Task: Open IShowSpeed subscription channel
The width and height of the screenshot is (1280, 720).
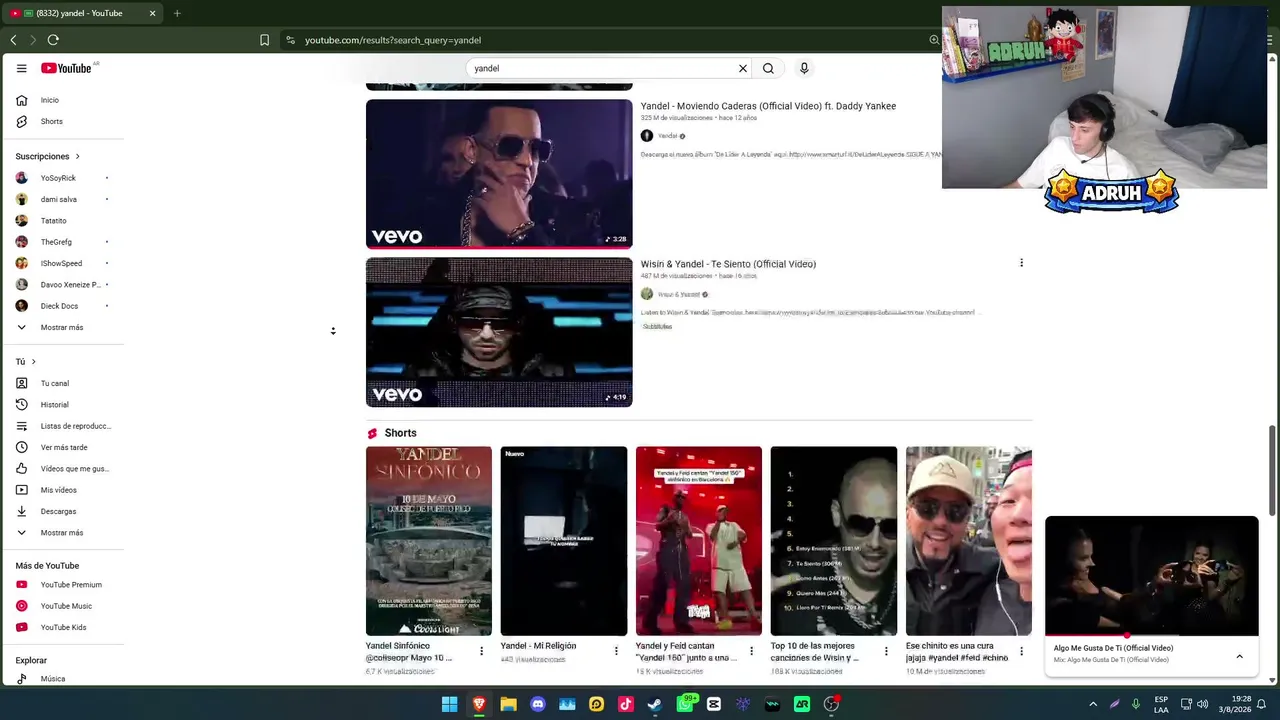Action: click(x=62, y=263)
